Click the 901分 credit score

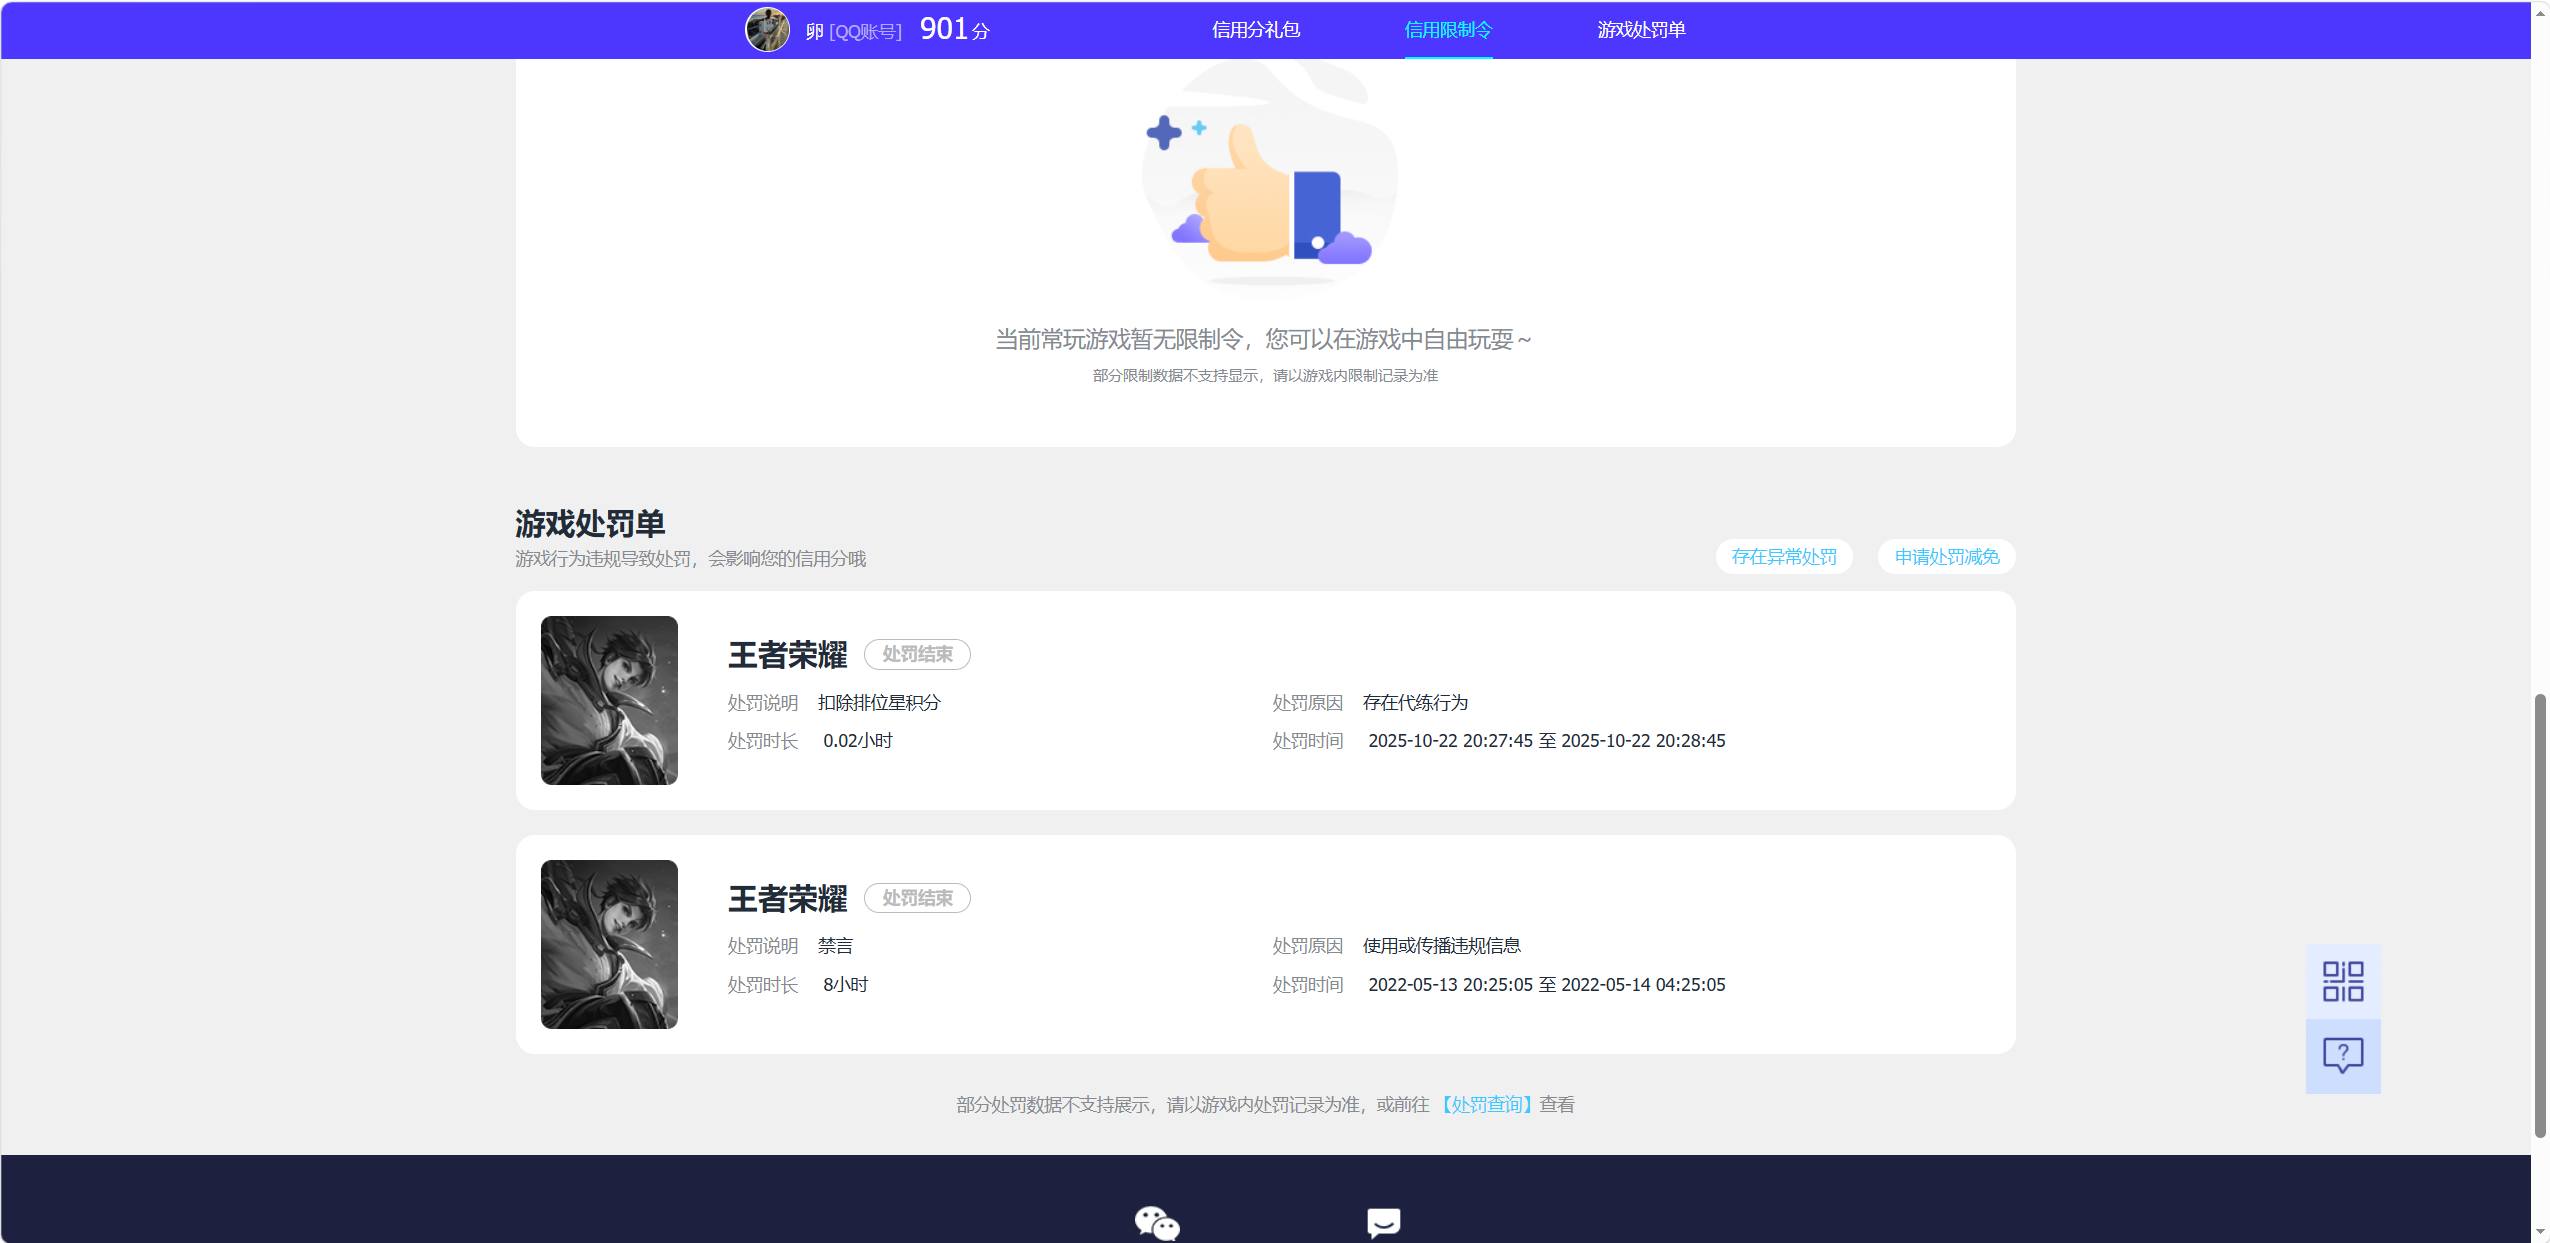pos(954,29)
